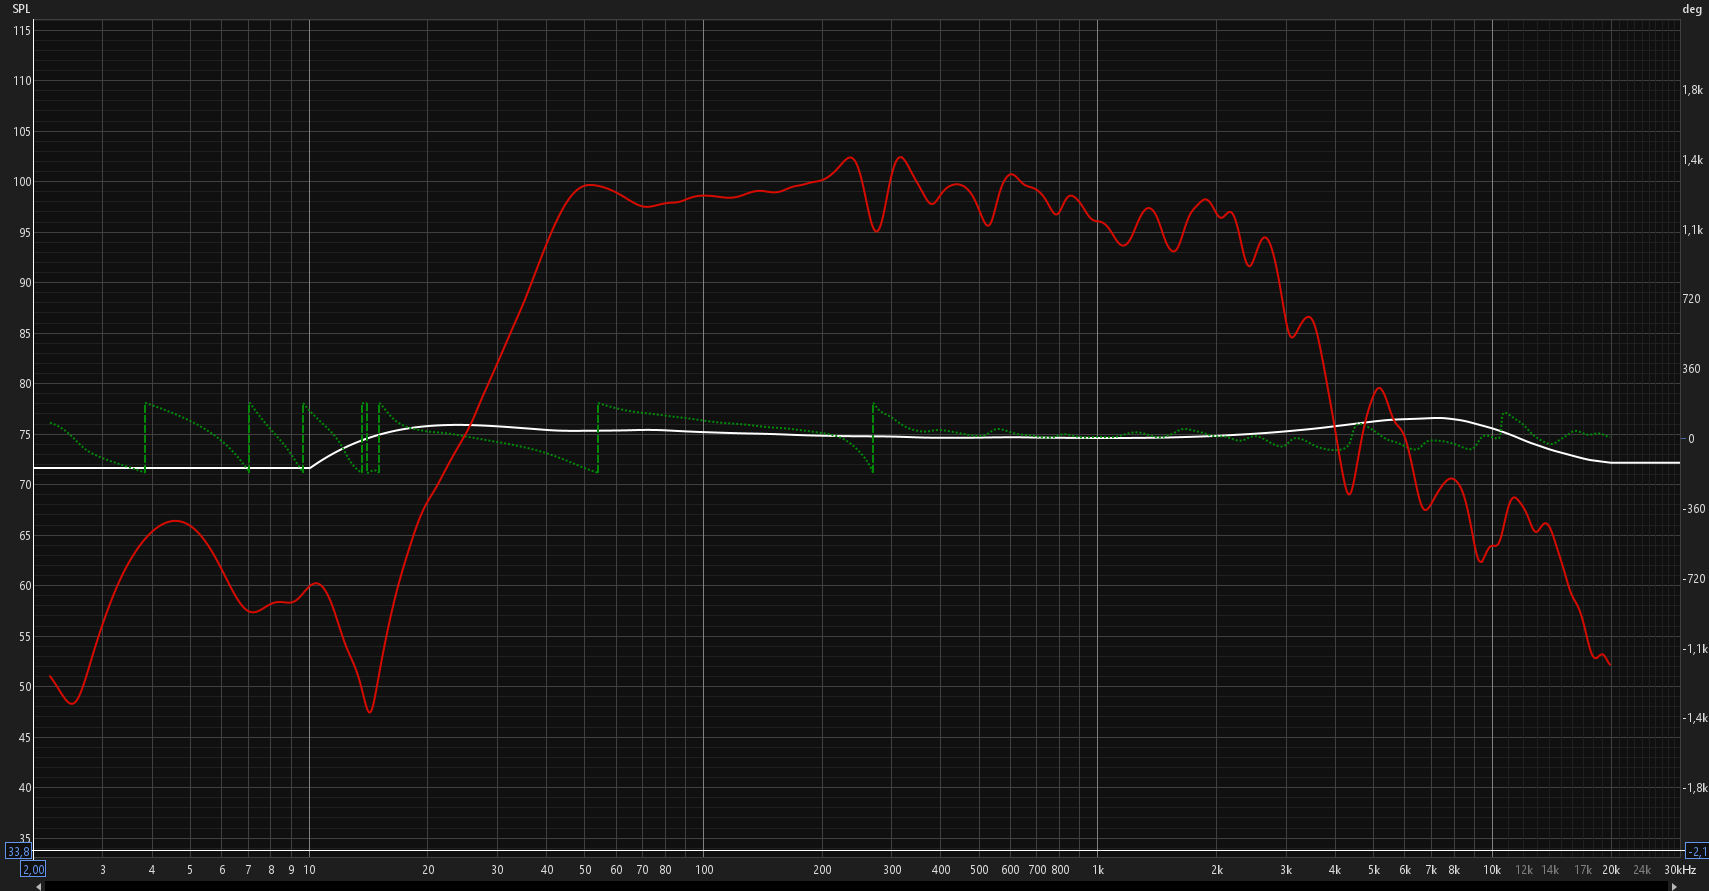This screenshot has height=891, width=1709.
Task: Click the scroll-left arrow below the graph
Action: (x=39, y=886)
